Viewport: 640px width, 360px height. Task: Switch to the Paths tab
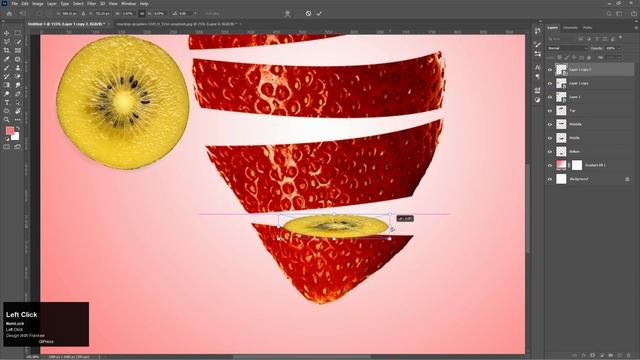pyautogui.click(x=587, y=28)
